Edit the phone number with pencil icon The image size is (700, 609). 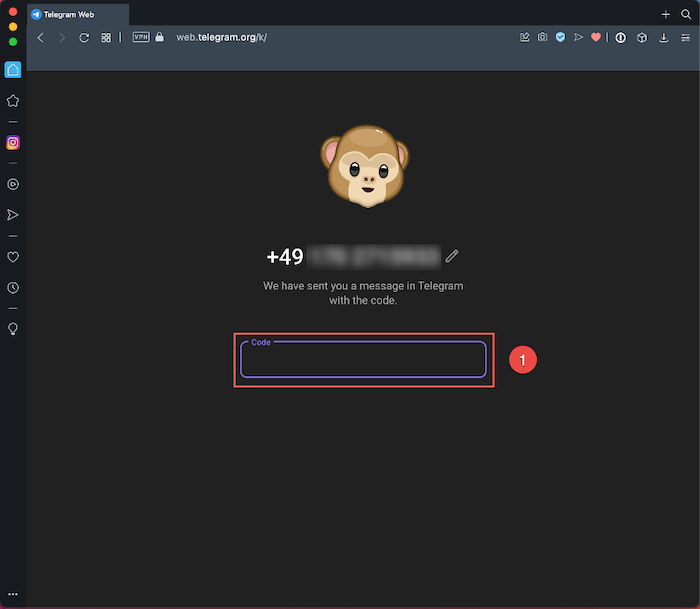[452, 256]
